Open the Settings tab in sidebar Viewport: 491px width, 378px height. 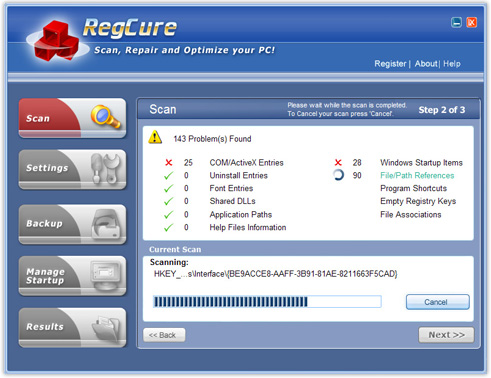[72, 169]
